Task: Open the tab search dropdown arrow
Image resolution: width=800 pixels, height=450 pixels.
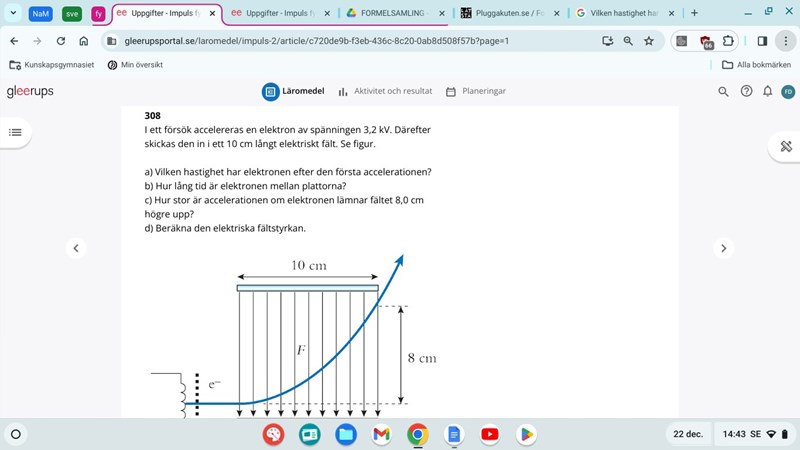Action: click(x=14, y=14)
